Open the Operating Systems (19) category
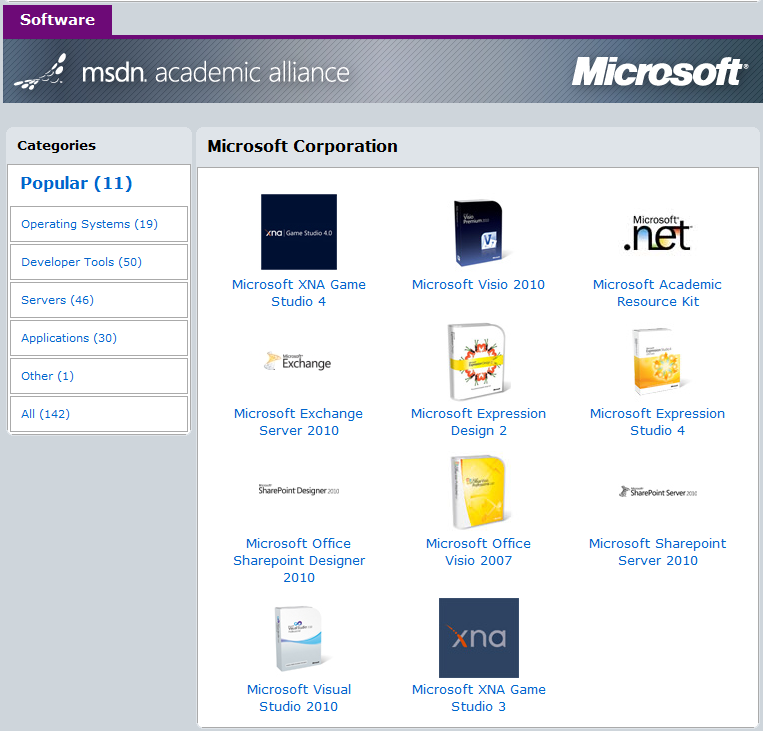Viewport: 763px width, 731px height. [x=99, y=224]
